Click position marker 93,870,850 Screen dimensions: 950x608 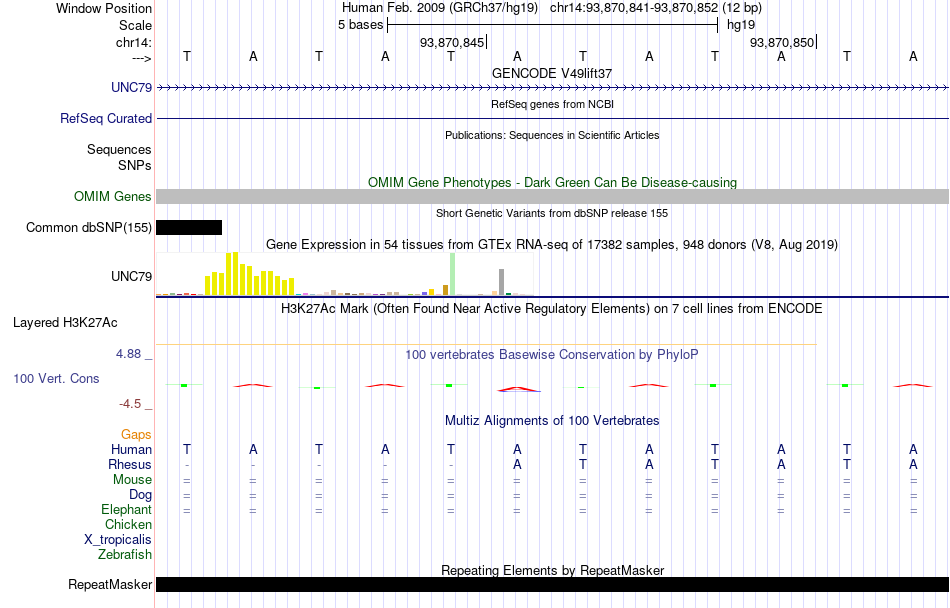tap(782, 42)
